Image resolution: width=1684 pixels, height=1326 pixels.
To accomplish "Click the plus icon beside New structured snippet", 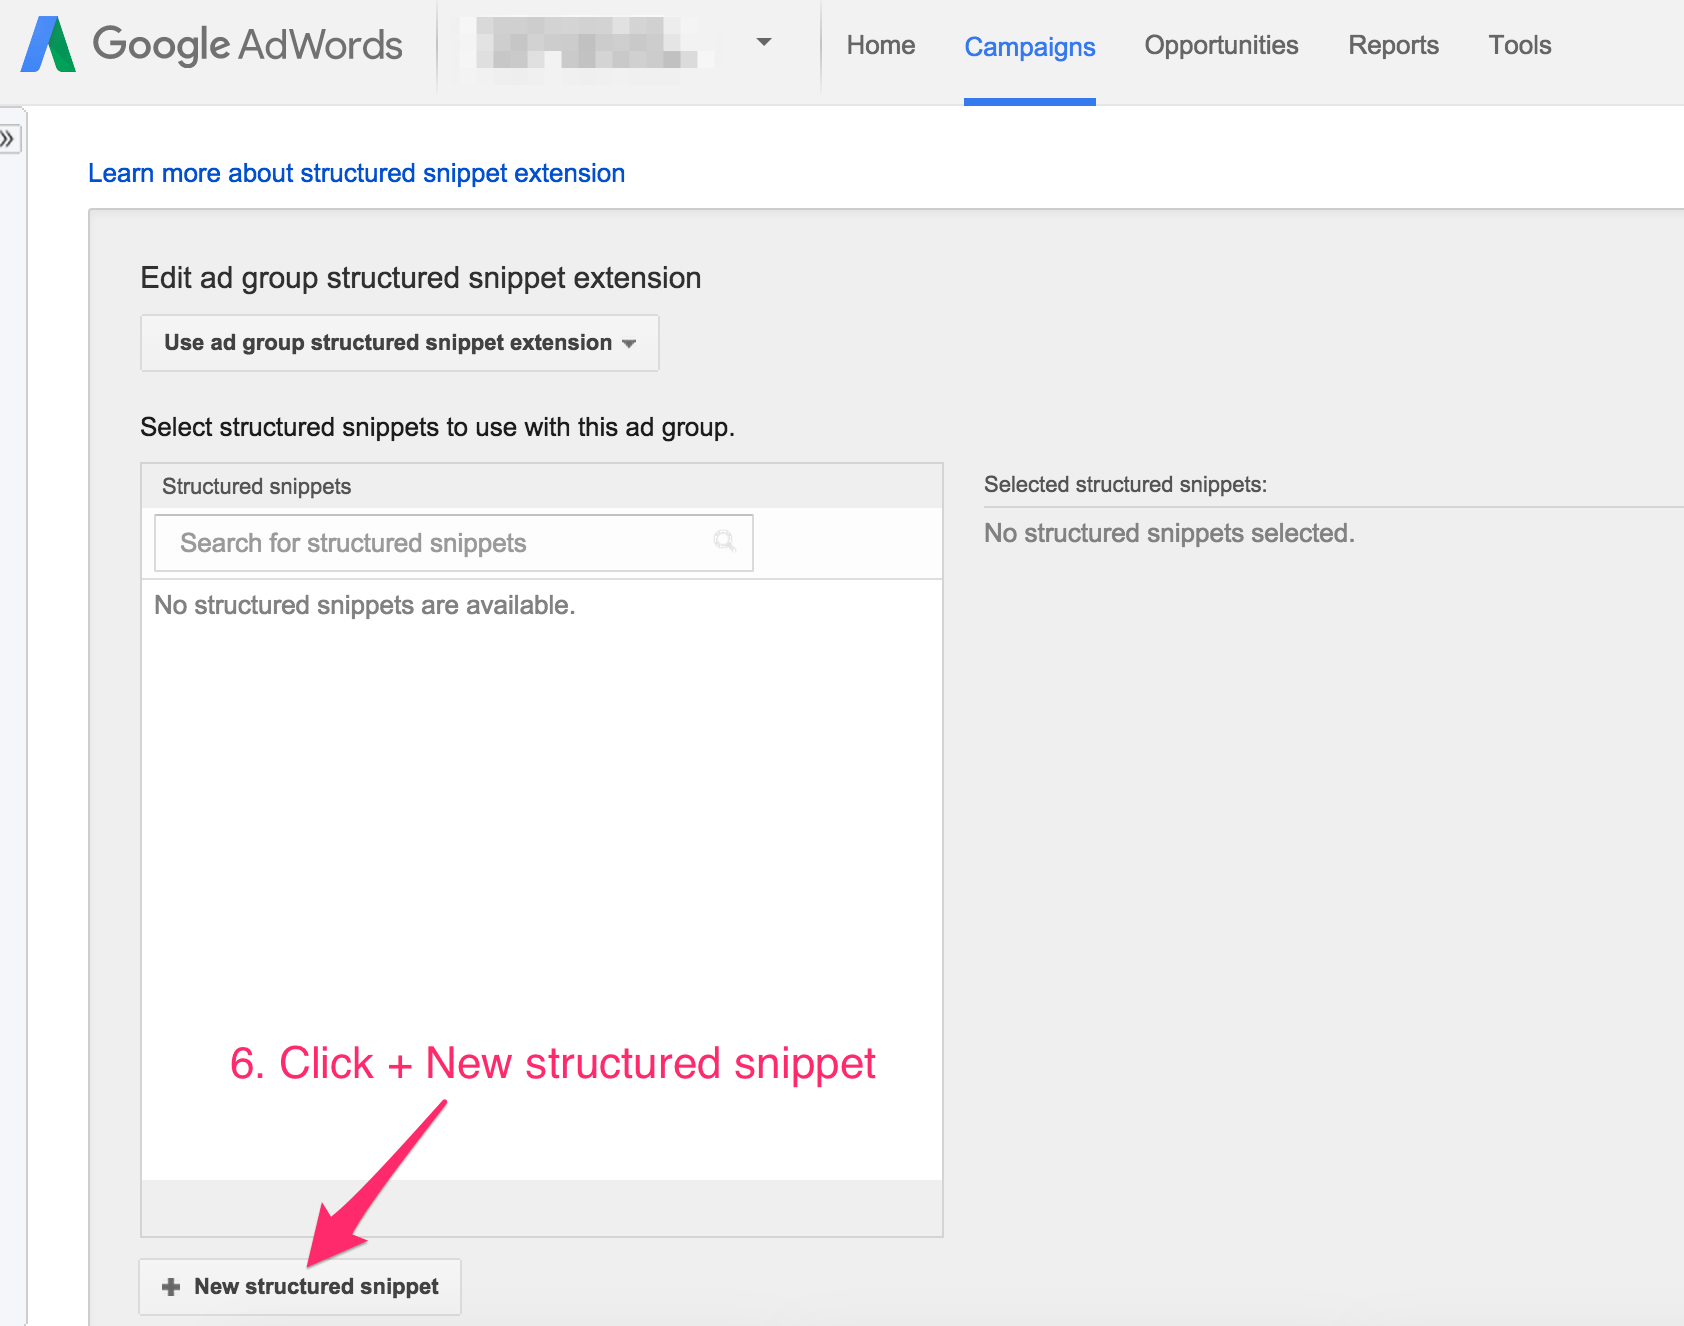I will click(171, 1287).
